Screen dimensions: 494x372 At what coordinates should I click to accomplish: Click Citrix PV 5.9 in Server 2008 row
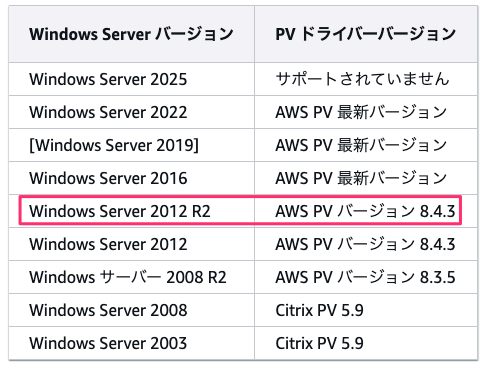319,310
